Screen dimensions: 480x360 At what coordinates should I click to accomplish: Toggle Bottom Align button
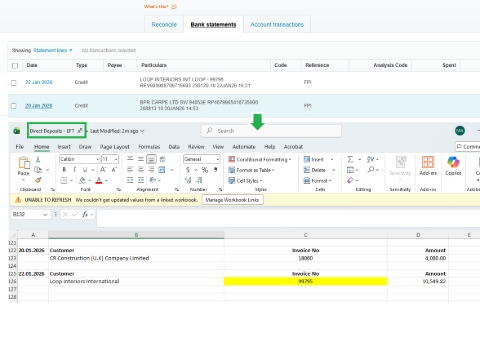coord(151,159)
